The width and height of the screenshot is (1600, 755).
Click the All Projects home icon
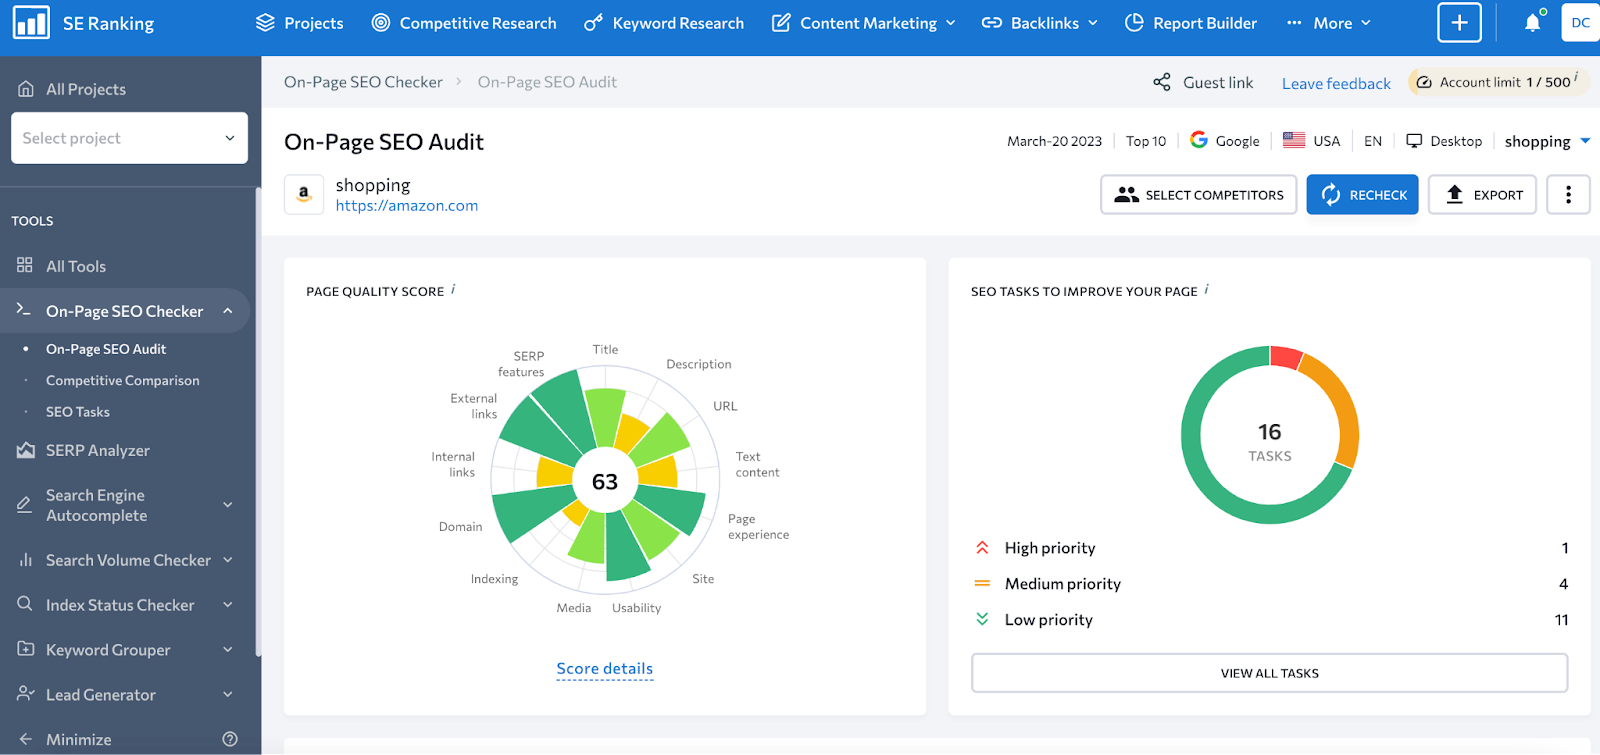tap(26, 89)
